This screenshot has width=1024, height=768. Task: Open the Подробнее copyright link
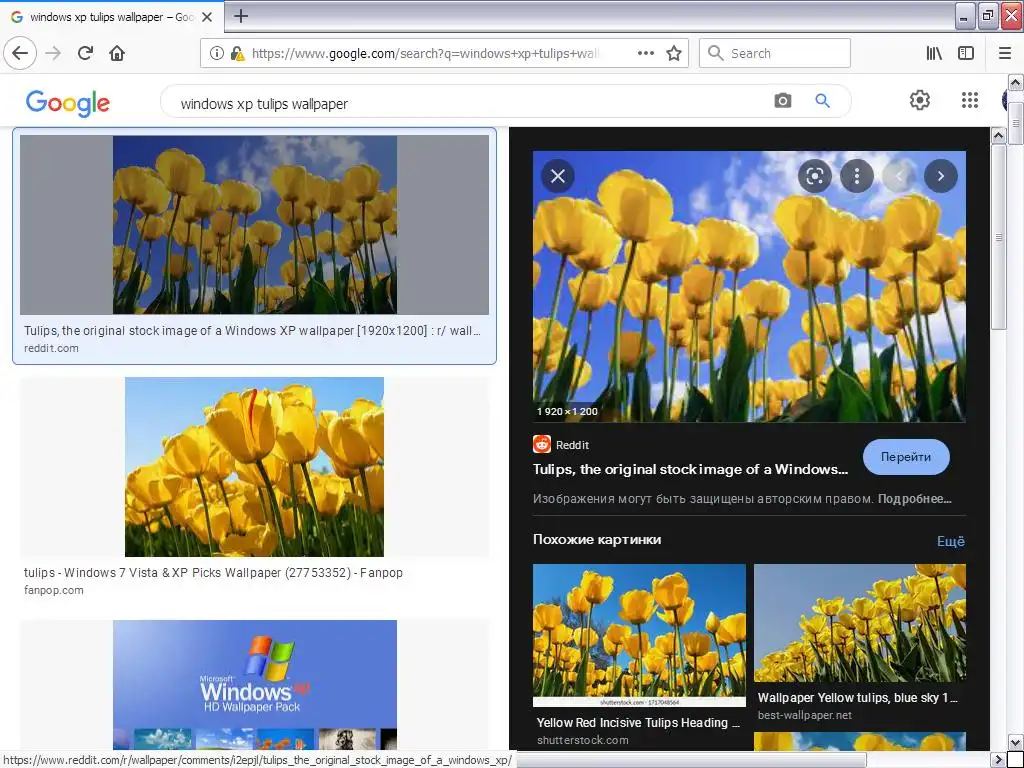tap(914, 499)
